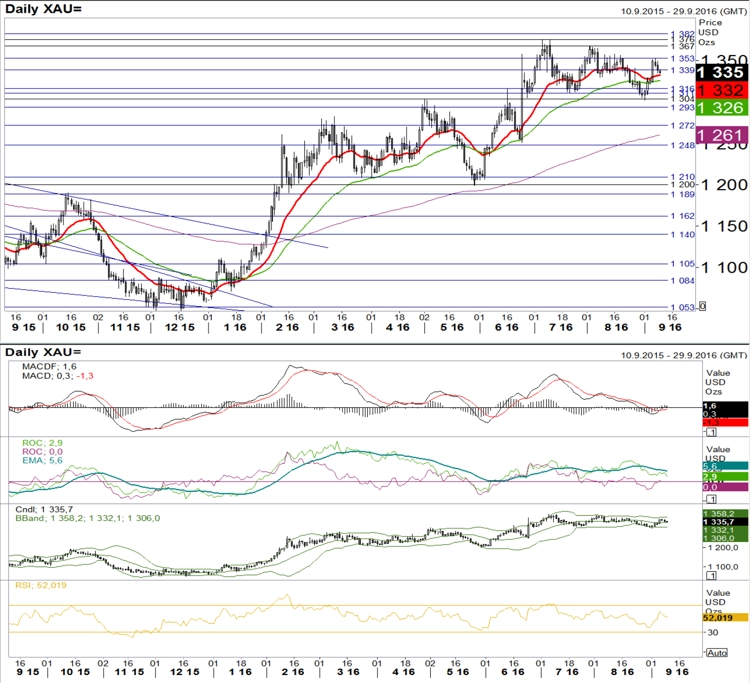Click the lower Daily XAU= indicator title

(x=44, y=352)
